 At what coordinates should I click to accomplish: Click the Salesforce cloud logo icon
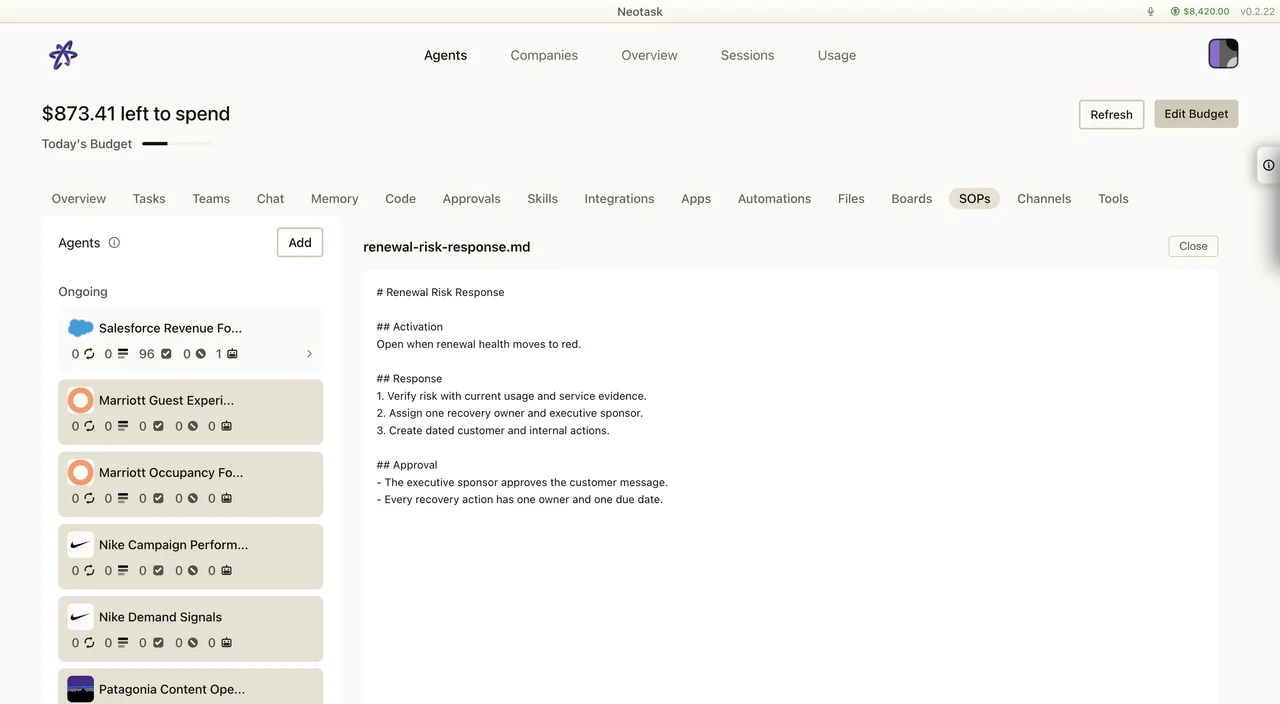click(x=81, y=328)
